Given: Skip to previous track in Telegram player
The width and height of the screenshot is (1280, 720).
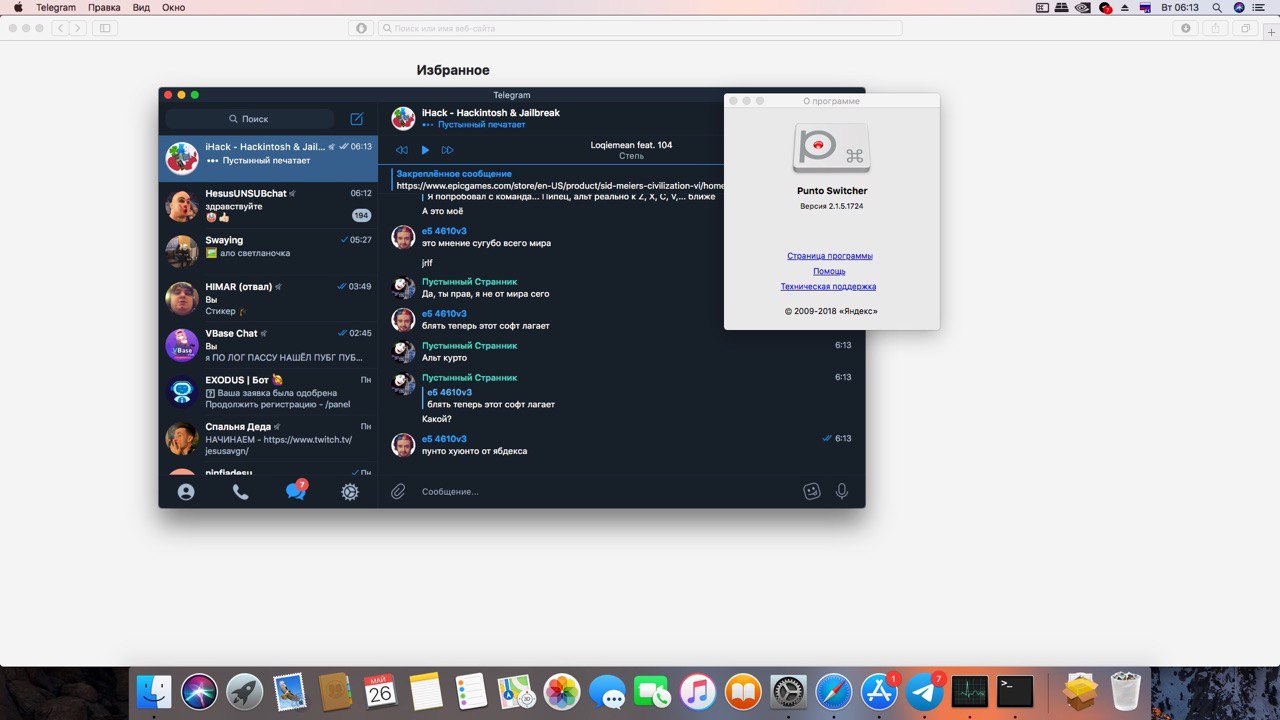Looking at the screenshot, I should pyautogui.click(x=402, y=150).
